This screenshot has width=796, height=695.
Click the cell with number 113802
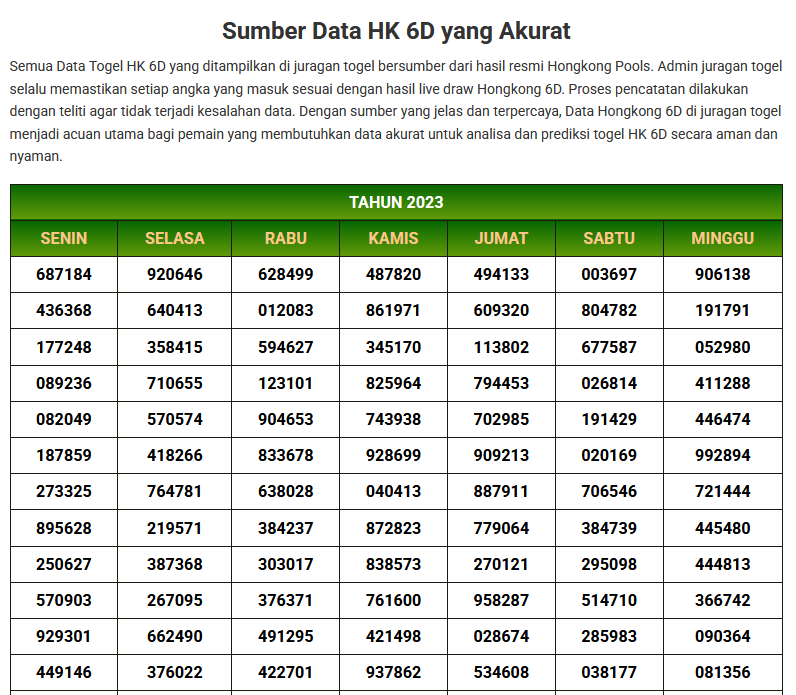[x=502, y=347]
